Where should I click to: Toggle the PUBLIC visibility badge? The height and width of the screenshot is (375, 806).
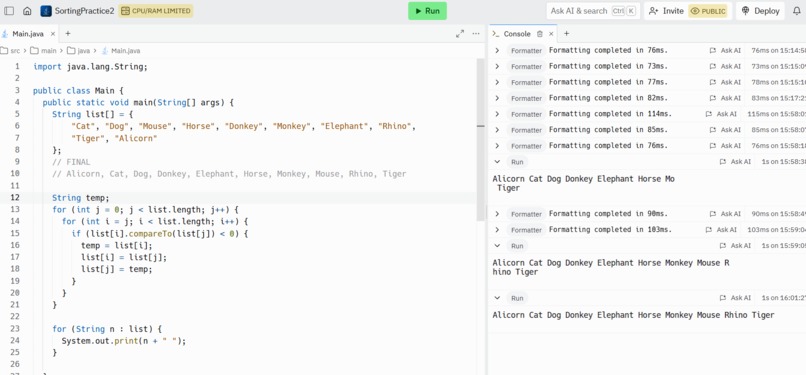(709, 11)
